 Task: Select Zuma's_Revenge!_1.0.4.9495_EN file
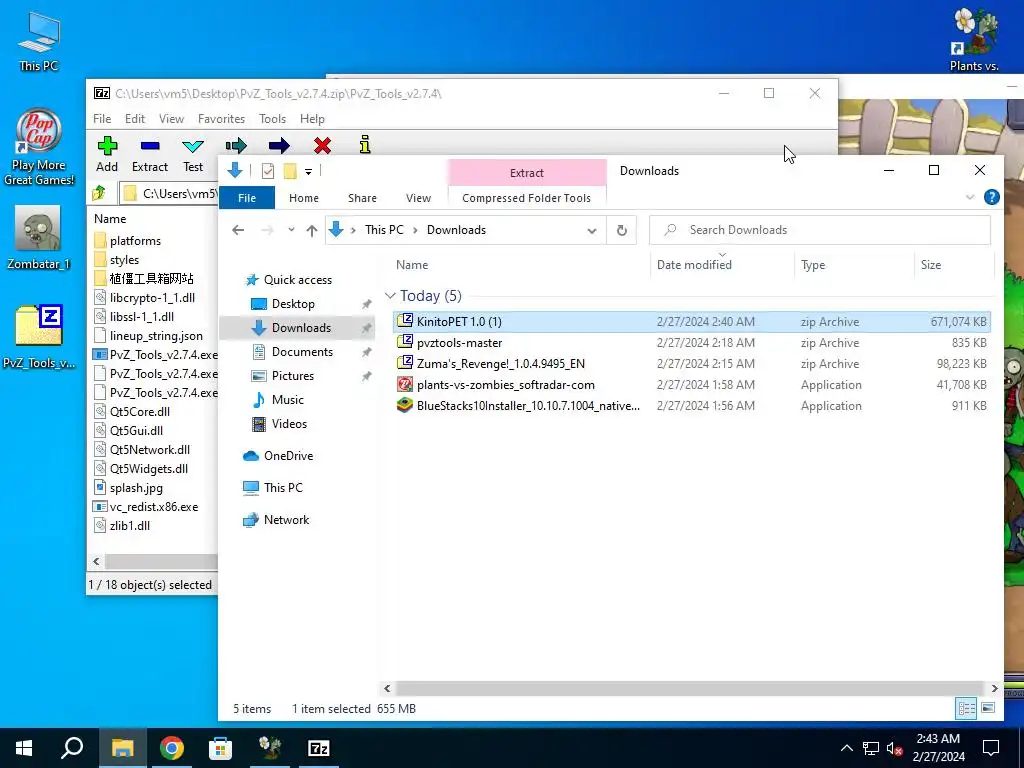(x=692, y=364)
